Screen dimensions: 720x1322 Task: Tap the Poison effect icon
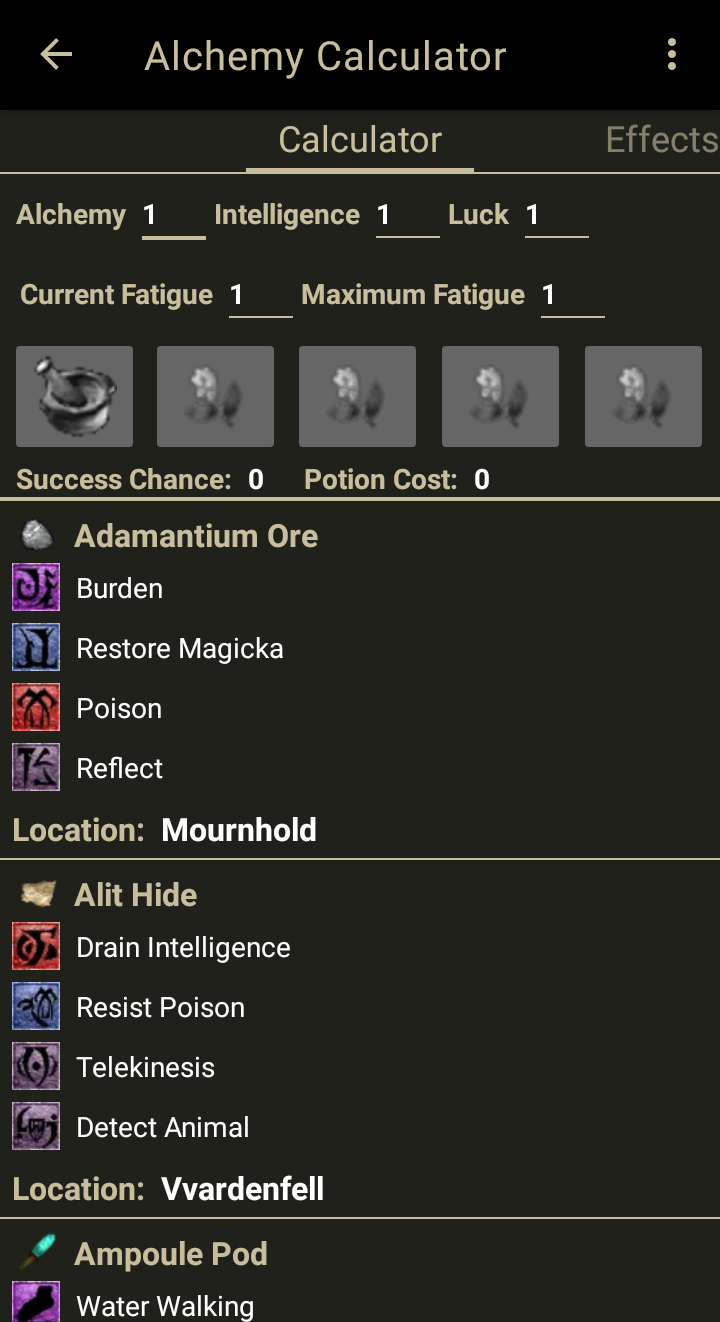(36, 708)
